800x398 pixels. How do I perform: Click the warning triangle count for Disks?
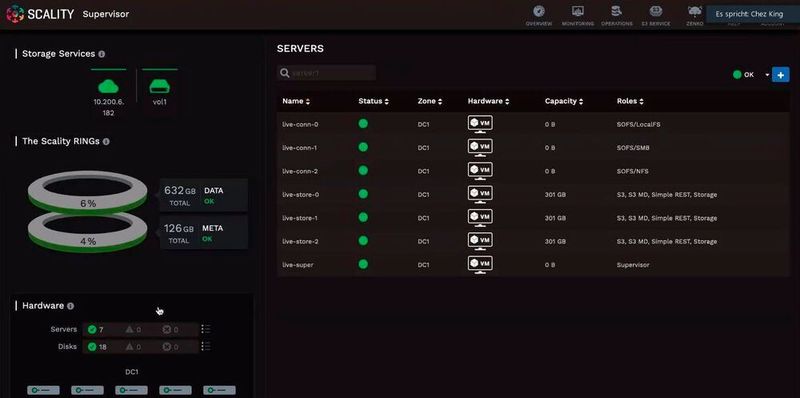[x=133, y=347]
